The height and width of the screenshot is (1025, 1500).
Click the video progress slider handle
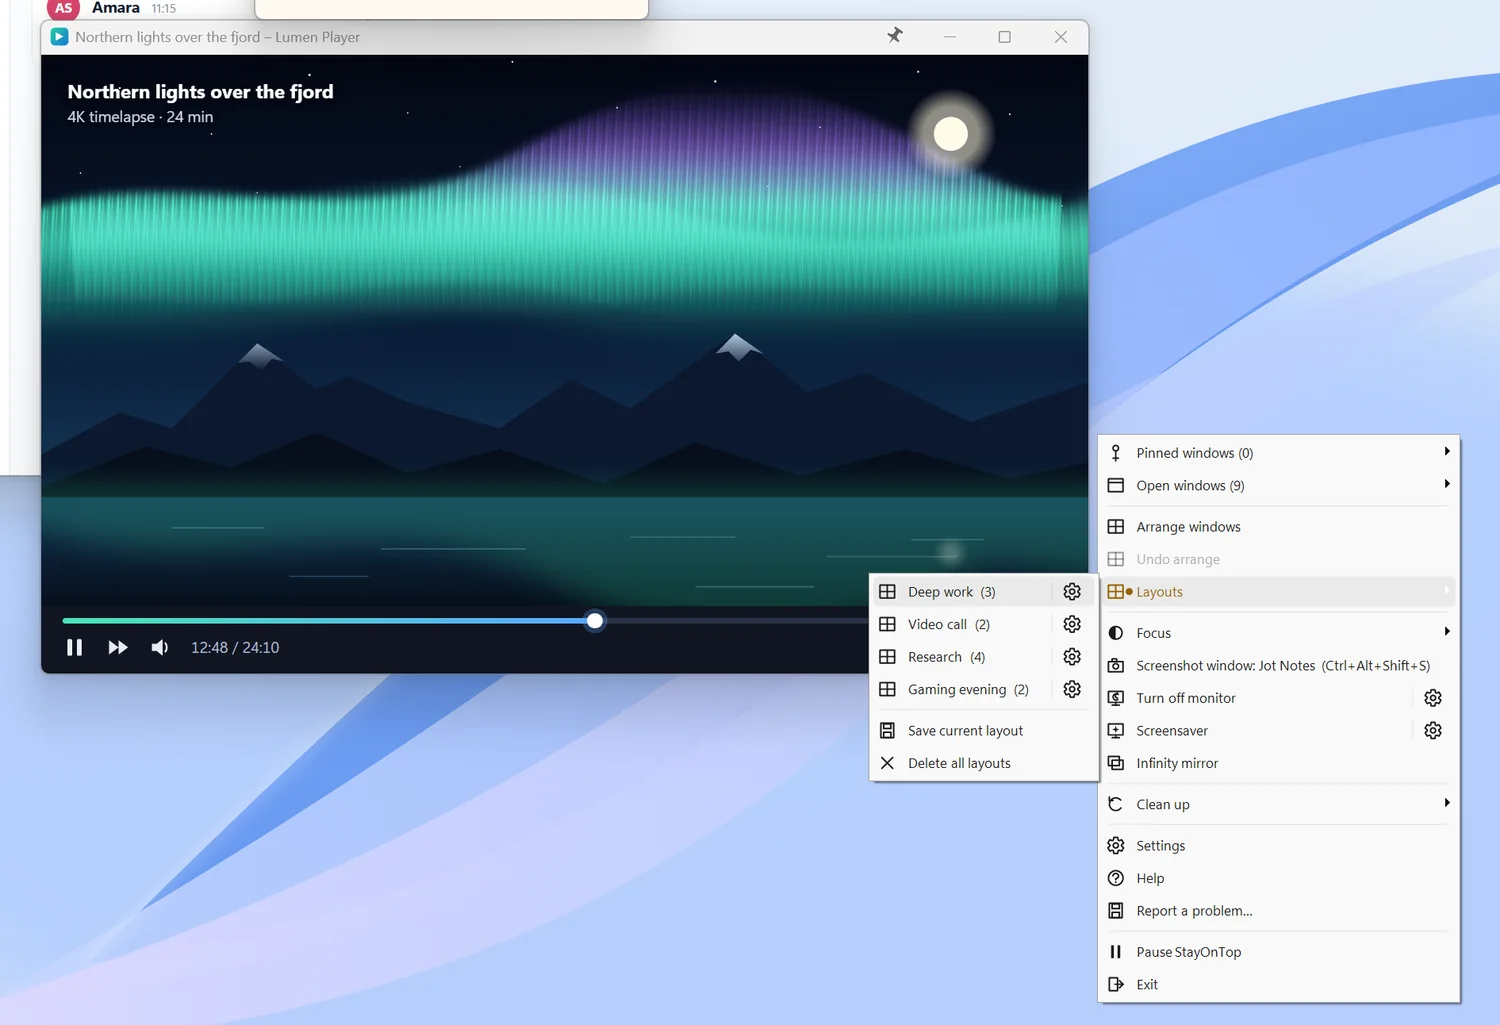click(595, 621)
